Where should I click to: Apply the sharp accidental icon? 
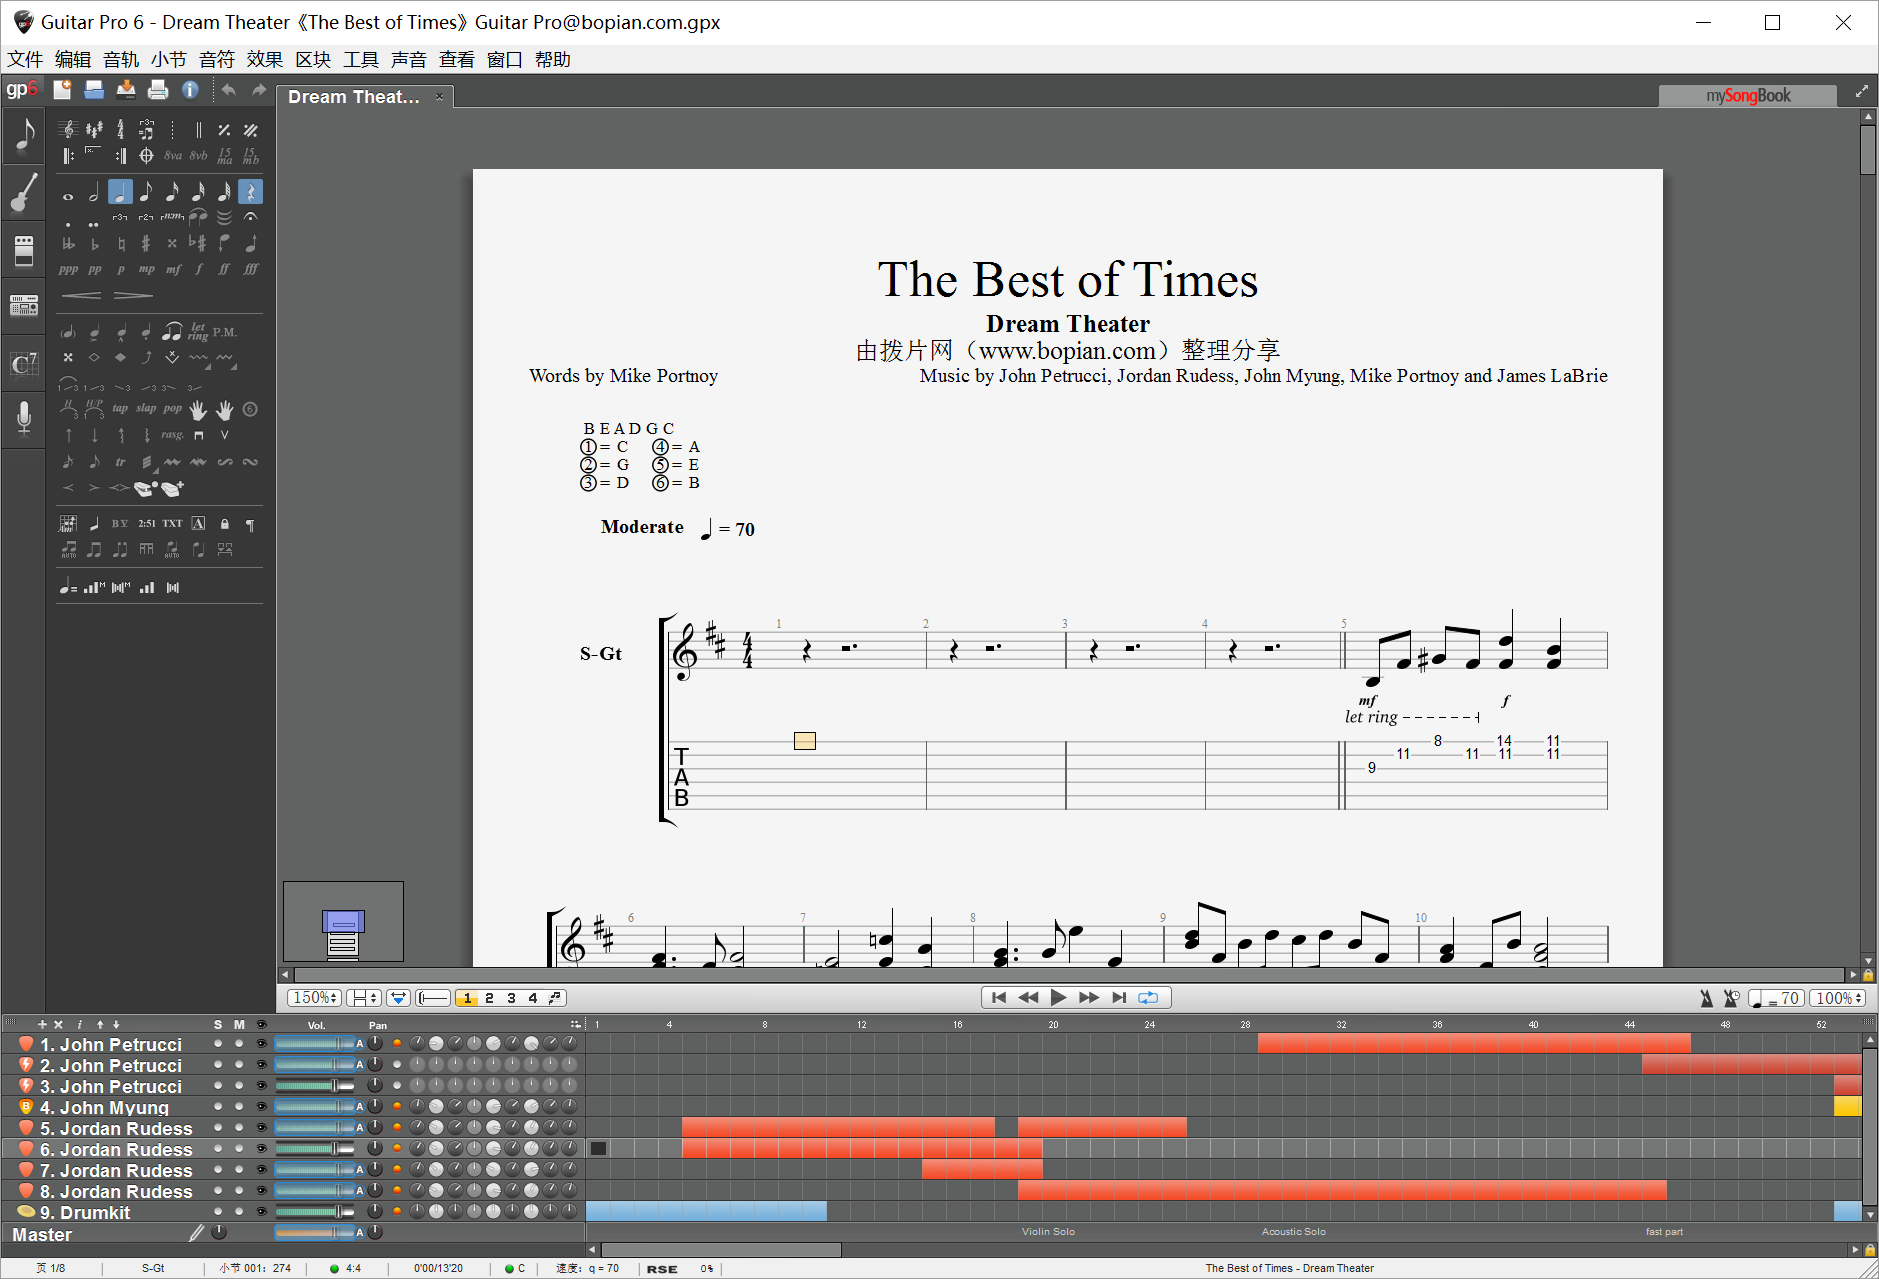(x=146, y=243)
